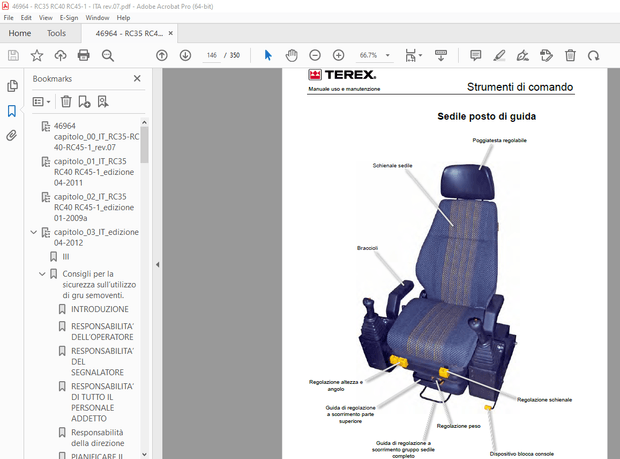Click the upload to cloud icon

[x=60, y=55]
